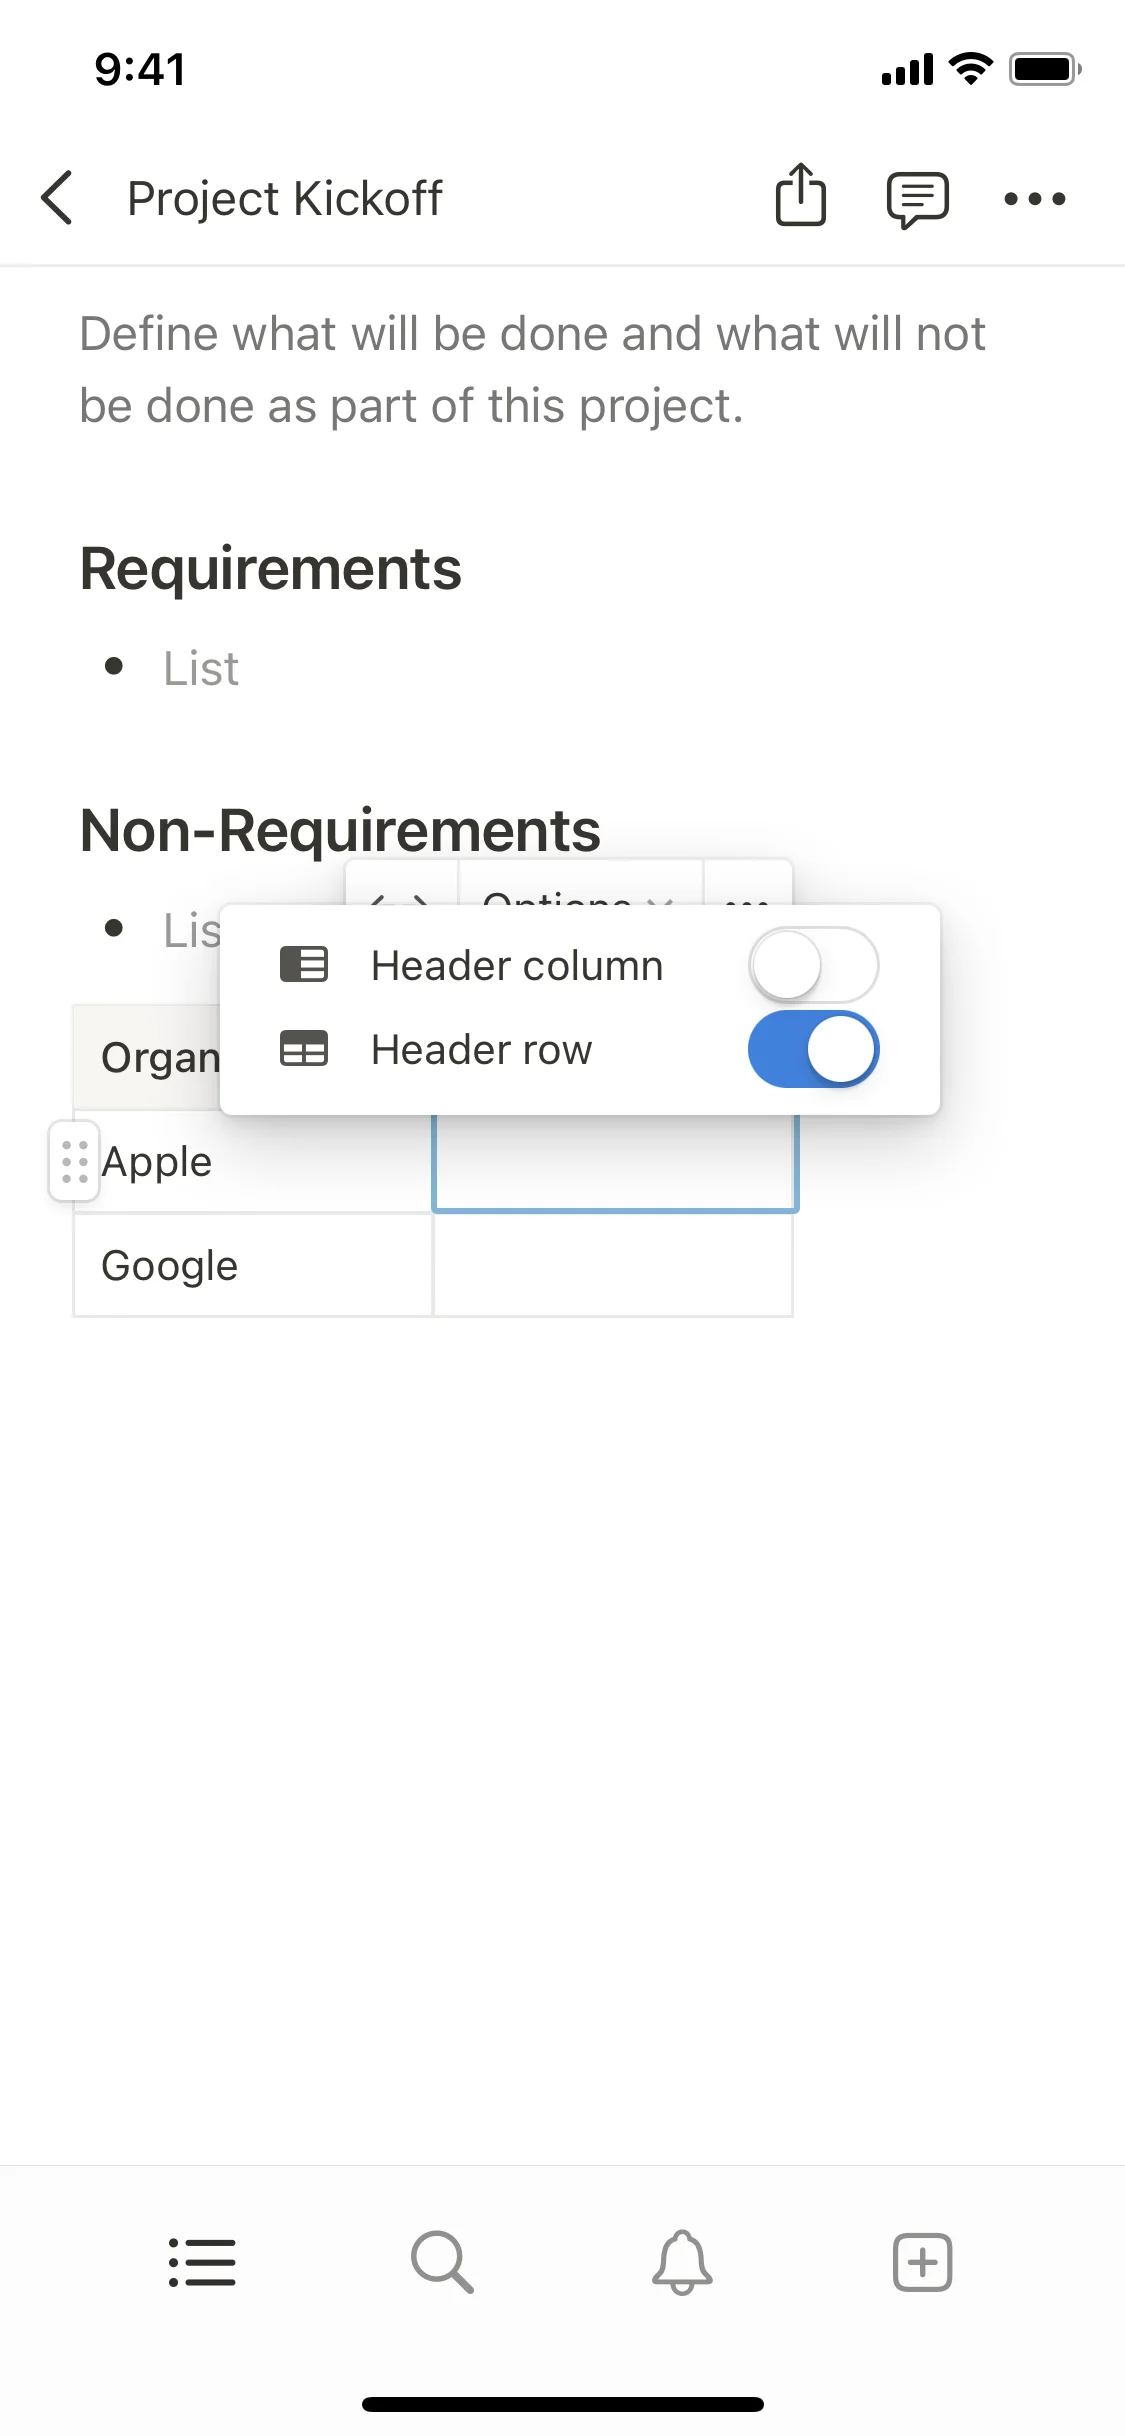Open the three-dot menu at top right
The image size is (1125, 2436).
coord(1035,198)
